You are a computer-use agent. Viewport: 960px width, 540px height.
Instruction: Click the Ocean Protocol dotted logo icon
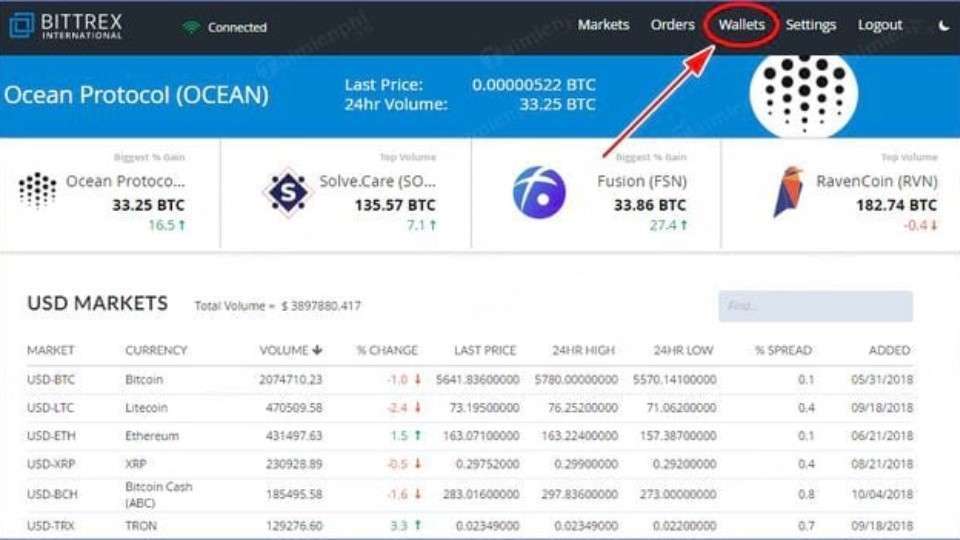click(37, 191)
